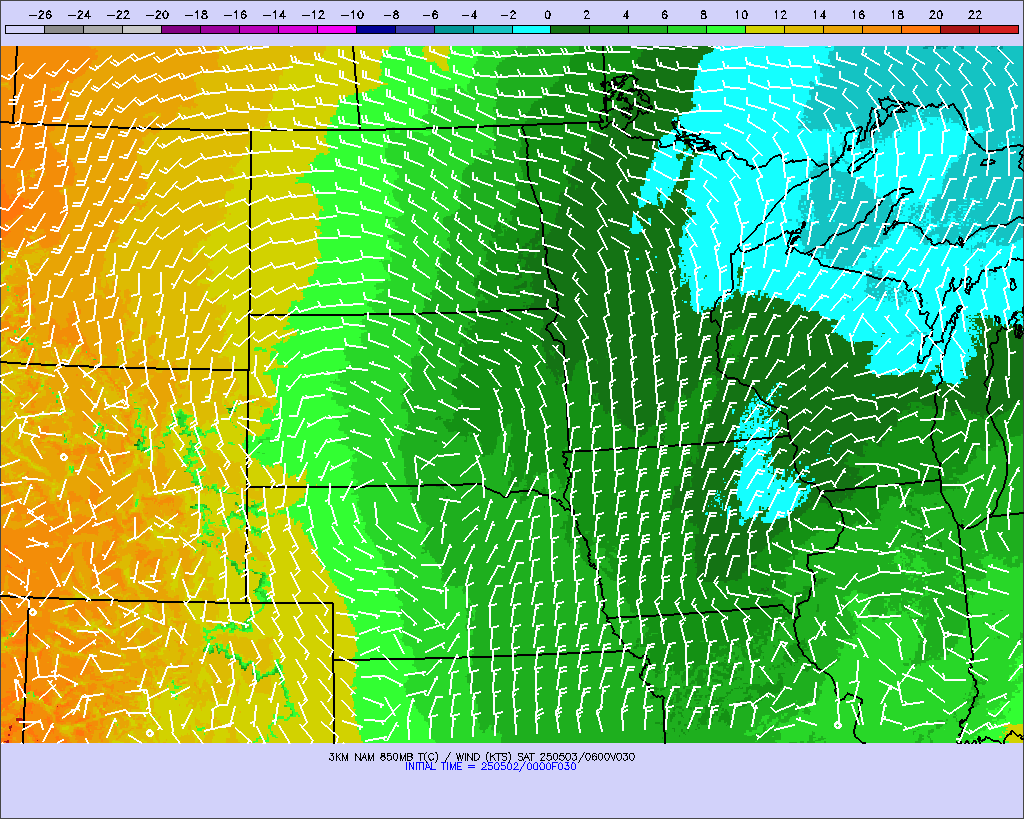Select the positive '8' legend label
Image resolution: width=1024 pixels, height=819 pixels.
703,14
